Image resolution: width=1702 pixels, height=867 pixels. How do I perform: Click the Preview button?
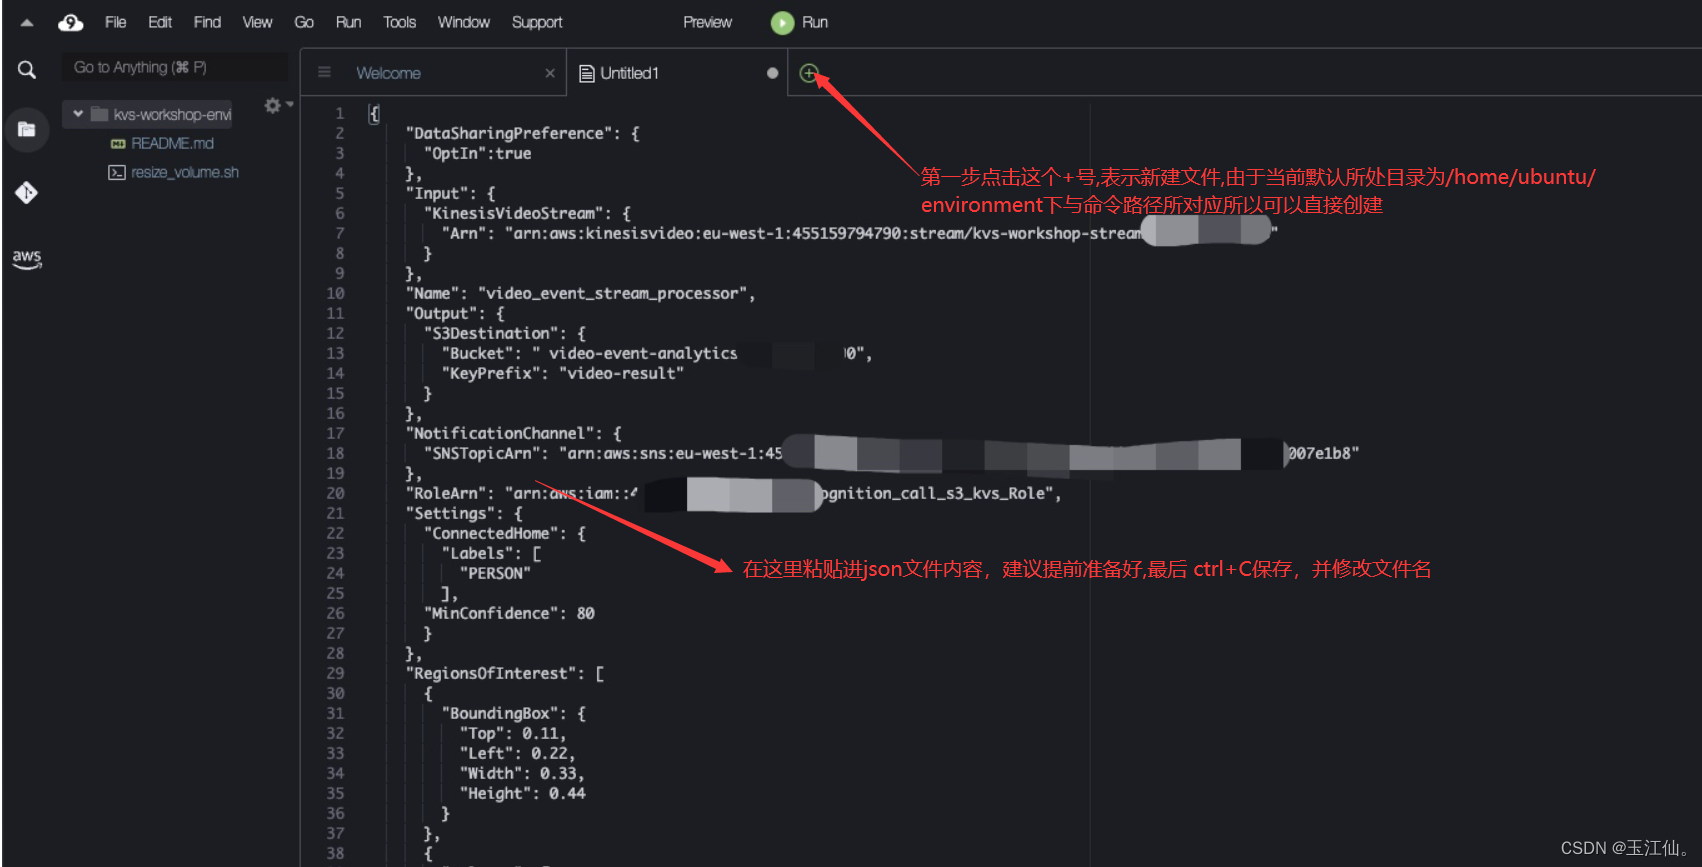[707, 22]
